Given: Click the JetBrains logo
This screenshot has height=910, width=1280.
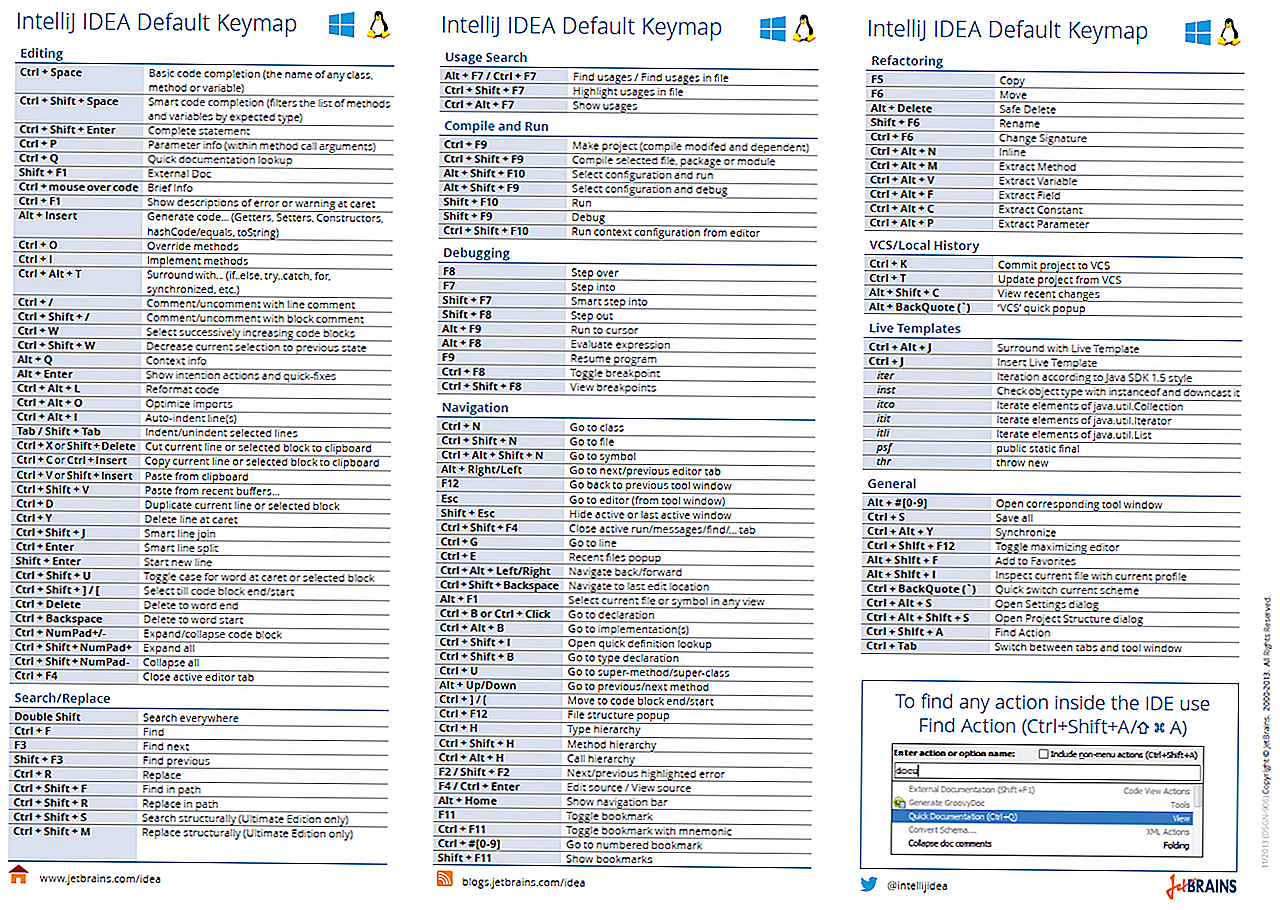Looking at the screenshot, I should 1200,885.
